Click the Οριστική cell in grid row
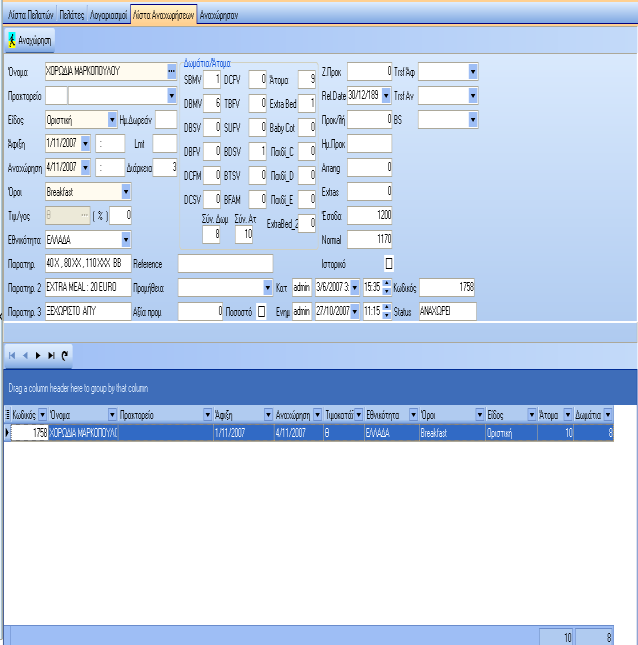This screenshot has height=645, width=638. [x=512, y=433]
